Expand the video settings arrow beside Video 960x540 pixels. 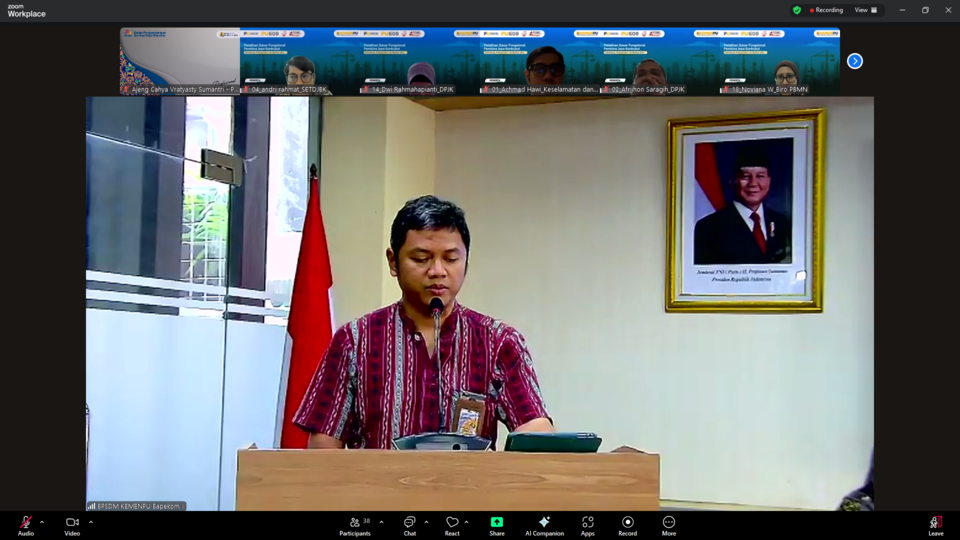point(91,522)
